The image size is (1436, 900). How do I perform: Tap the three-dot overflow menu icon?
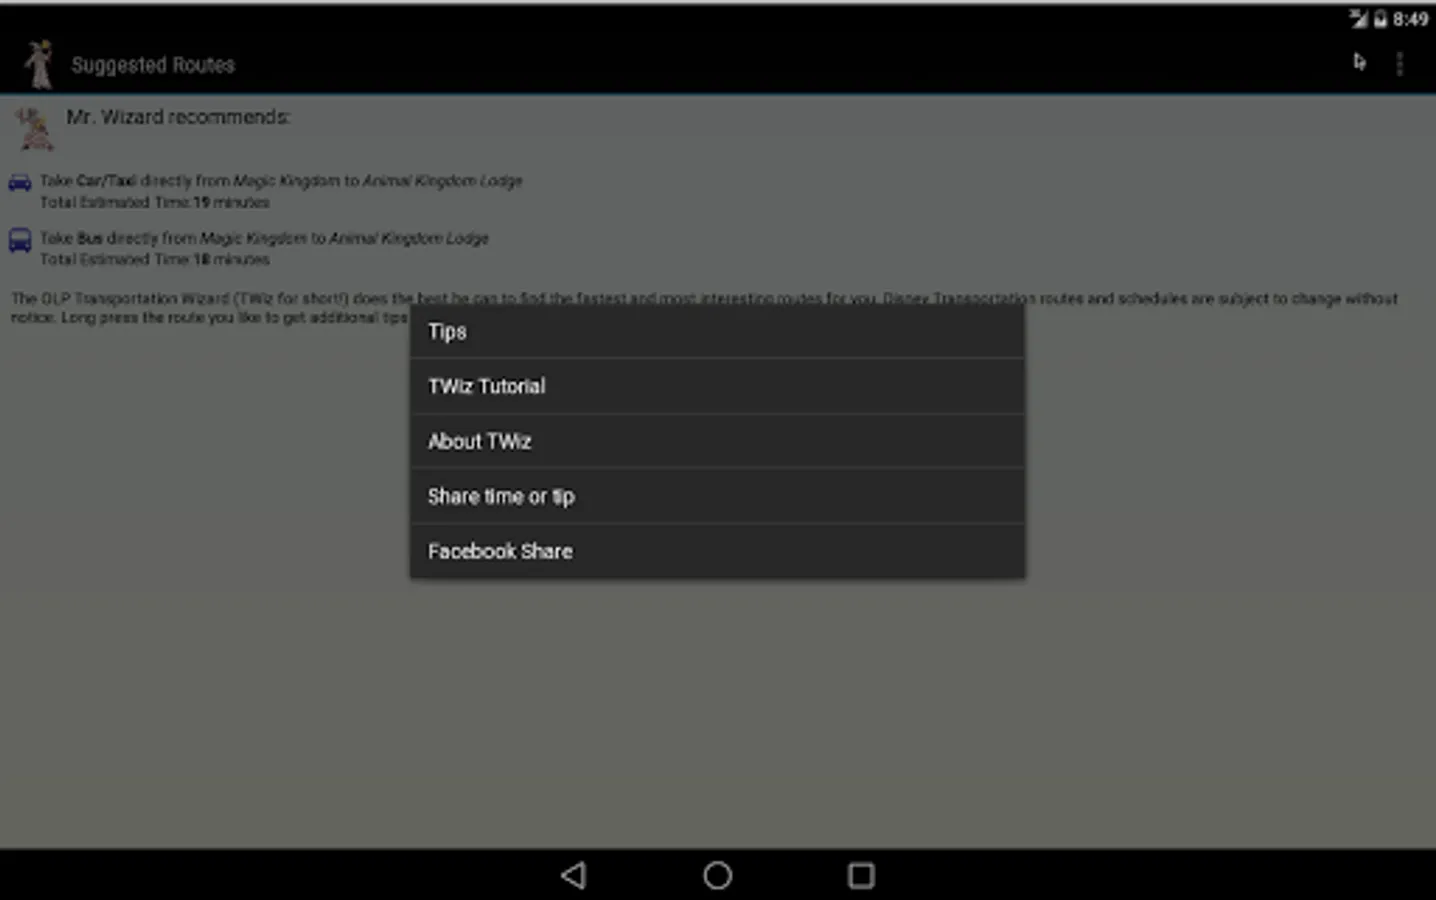point(1399,64)
